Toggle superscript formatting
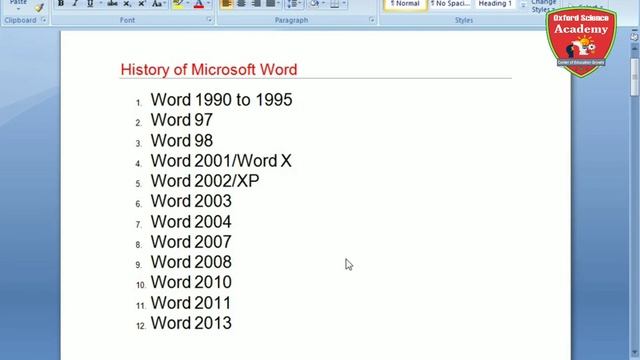The image size is (640, 360). click(142, 4)
